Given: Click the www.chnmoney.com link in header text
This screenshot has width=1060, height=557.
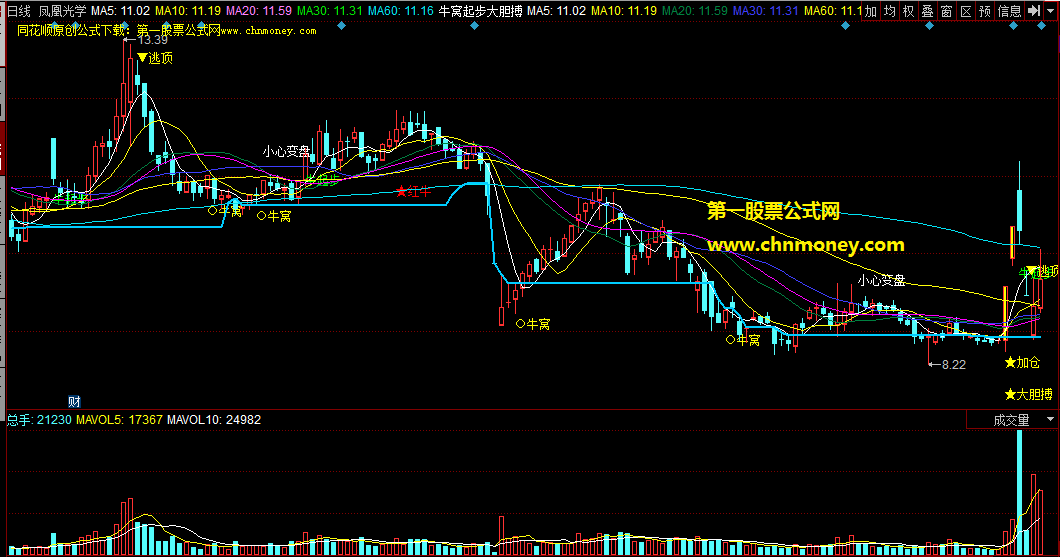Looking at the screenshot, I should point(268,30).
